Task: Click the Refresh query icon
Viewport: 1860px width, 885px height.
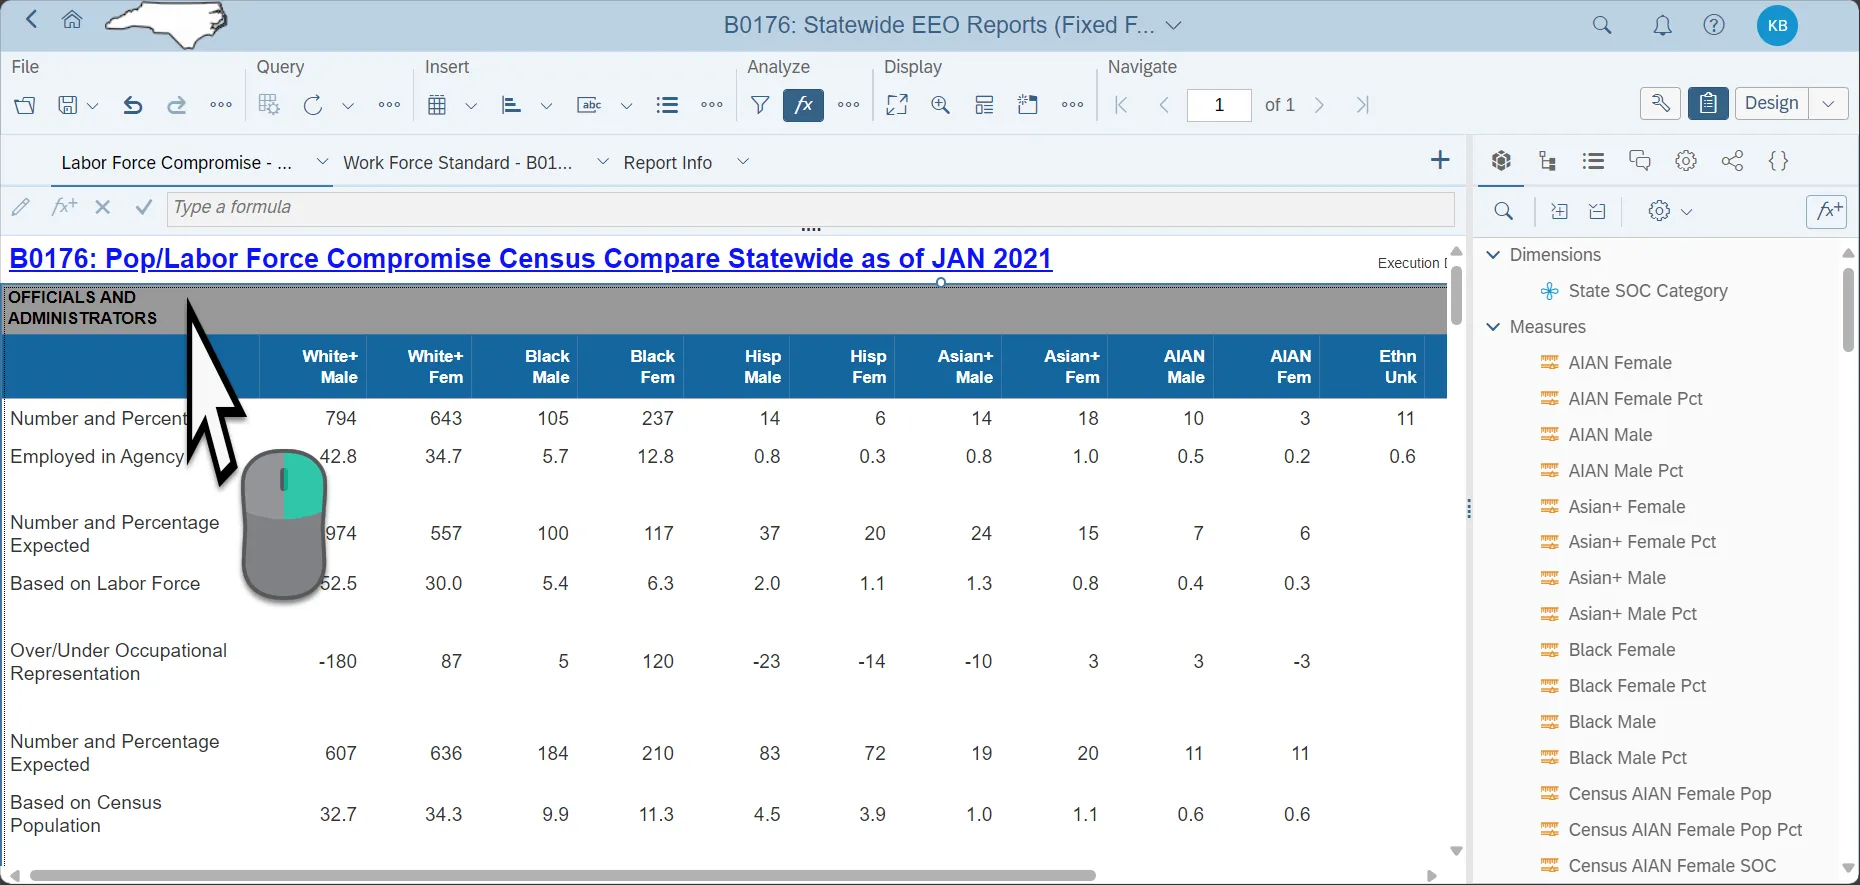Action: pyautogui.click(x=313, y=105)
